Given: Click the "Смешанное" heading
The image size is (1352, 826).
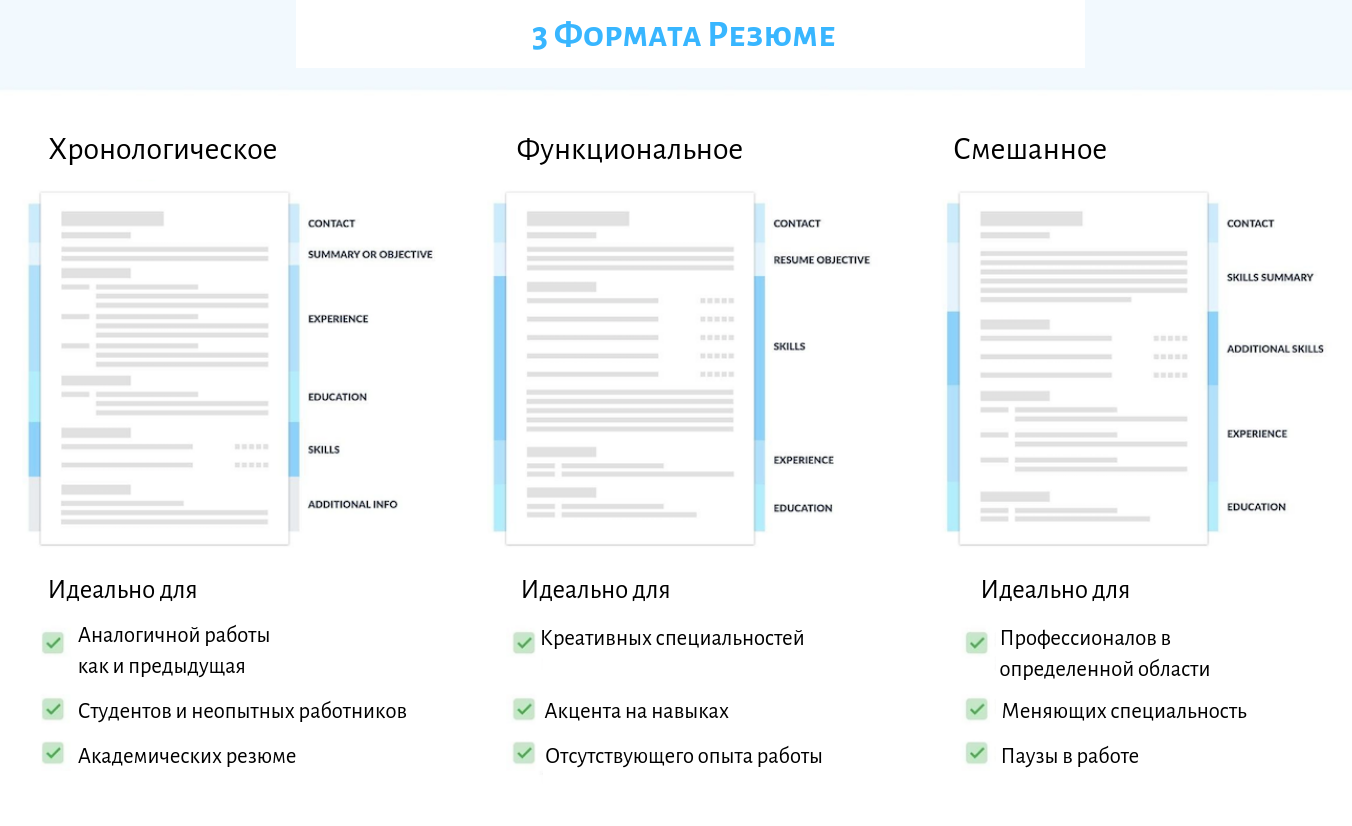Looking at the screenshot, I should pyautogui.click(x=1029, y=149).
